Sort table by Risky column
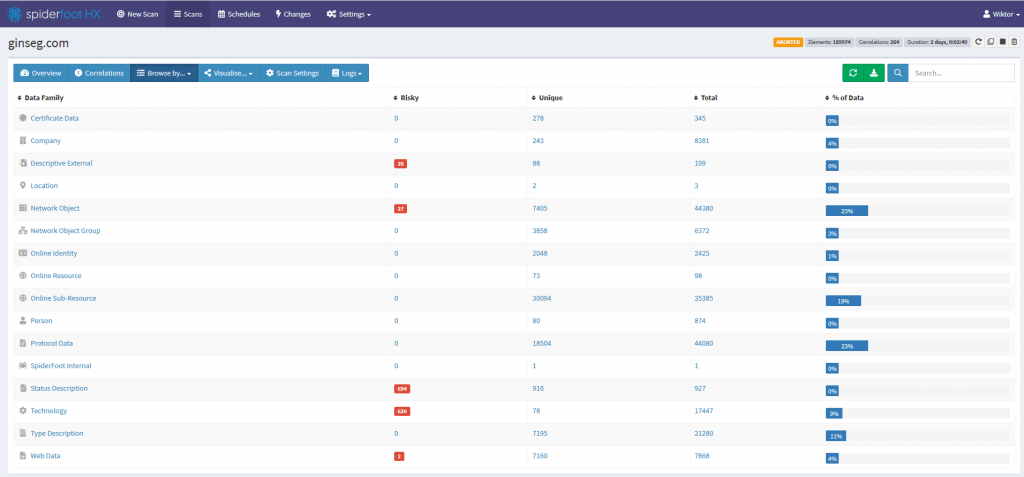The image size is (1024, 477). pos(406,98)
